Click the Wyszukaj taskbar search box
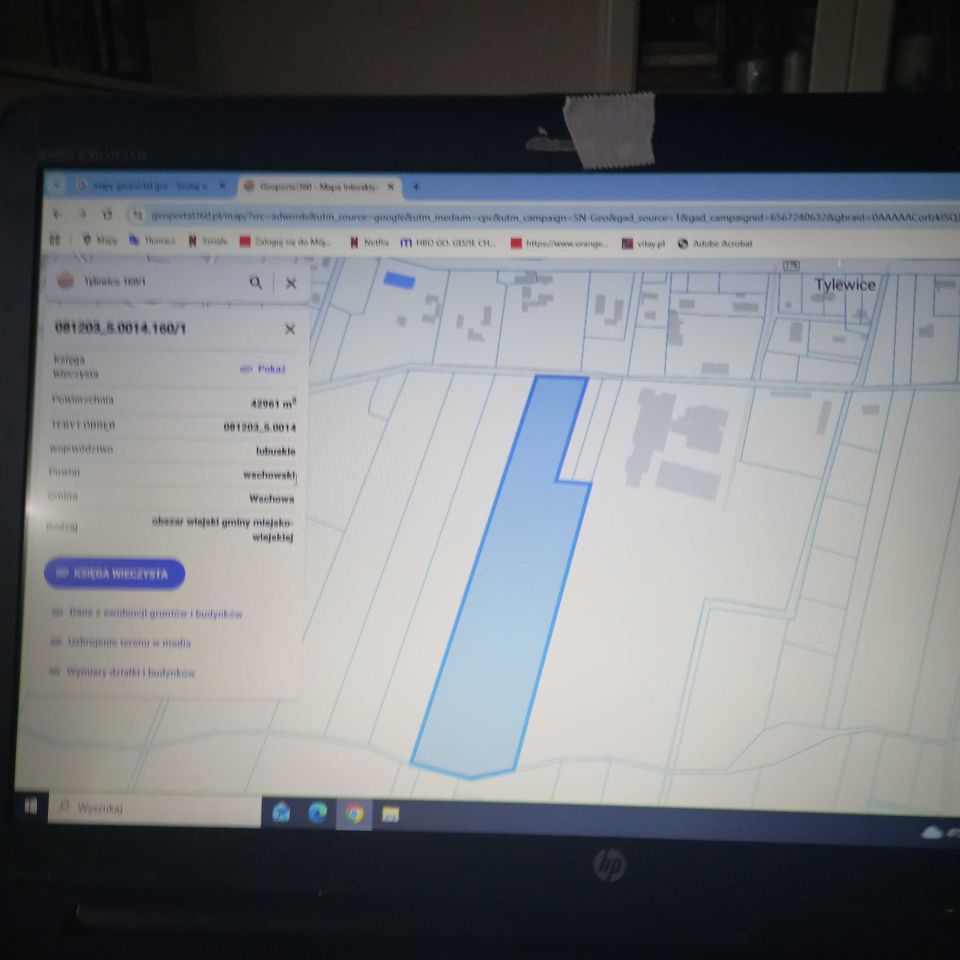The width and height of the screenshot is (960, 960). point(155,809)
